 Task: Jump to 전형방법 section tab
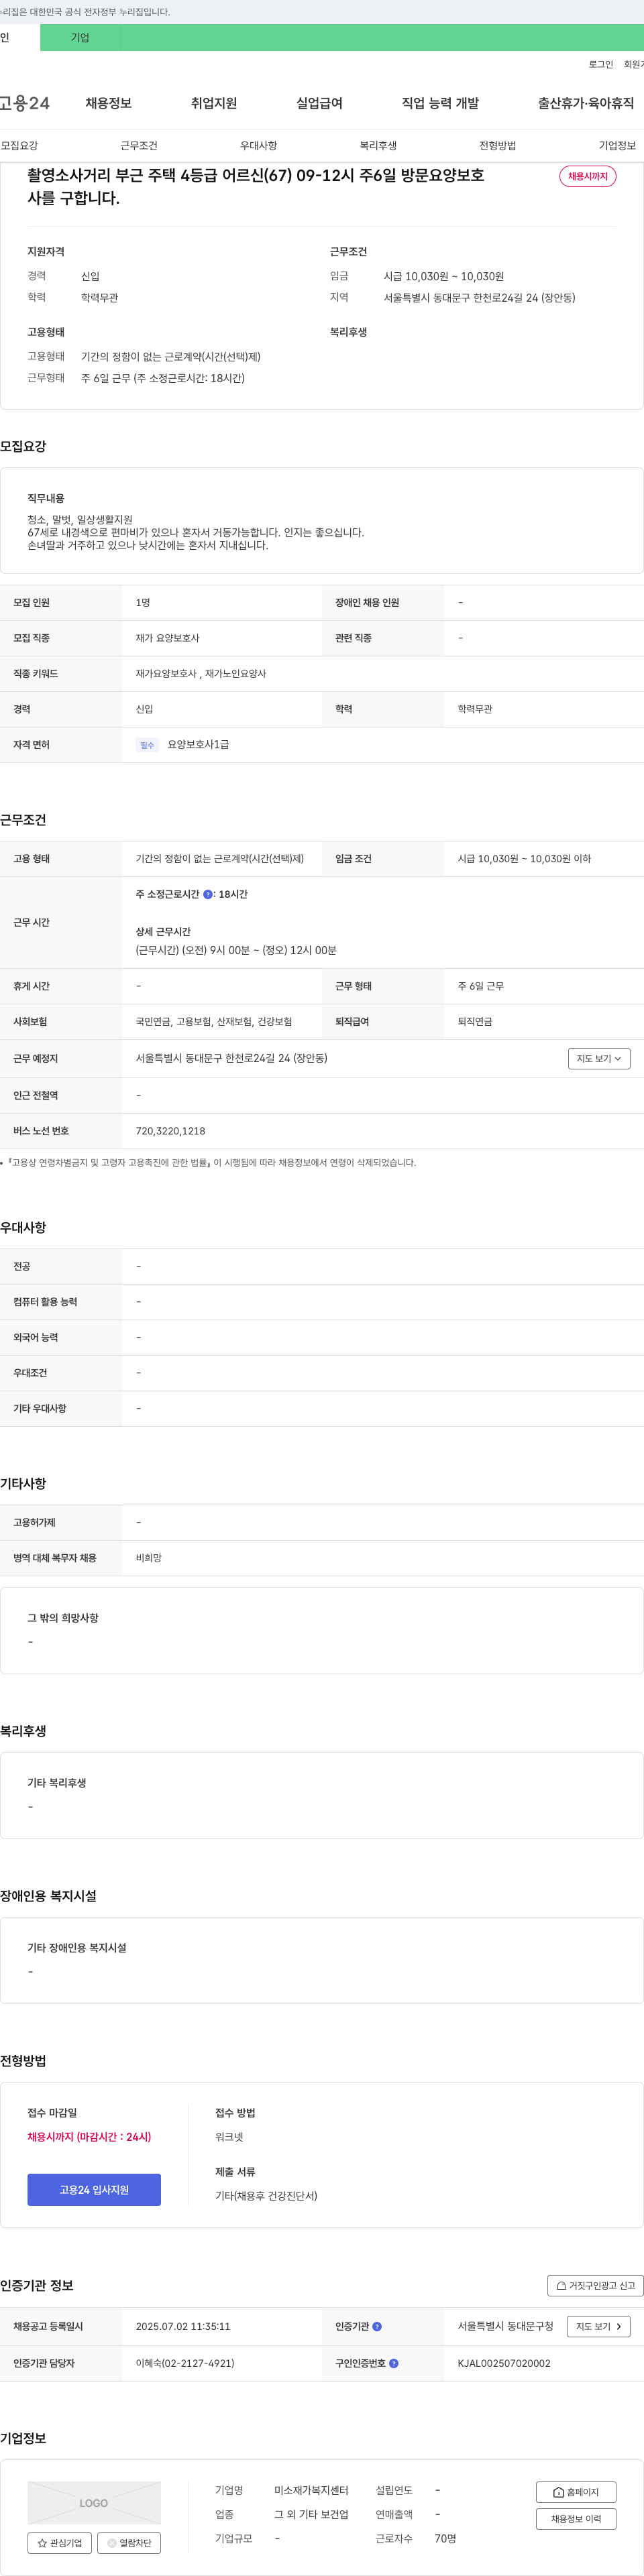click(498, 145)
